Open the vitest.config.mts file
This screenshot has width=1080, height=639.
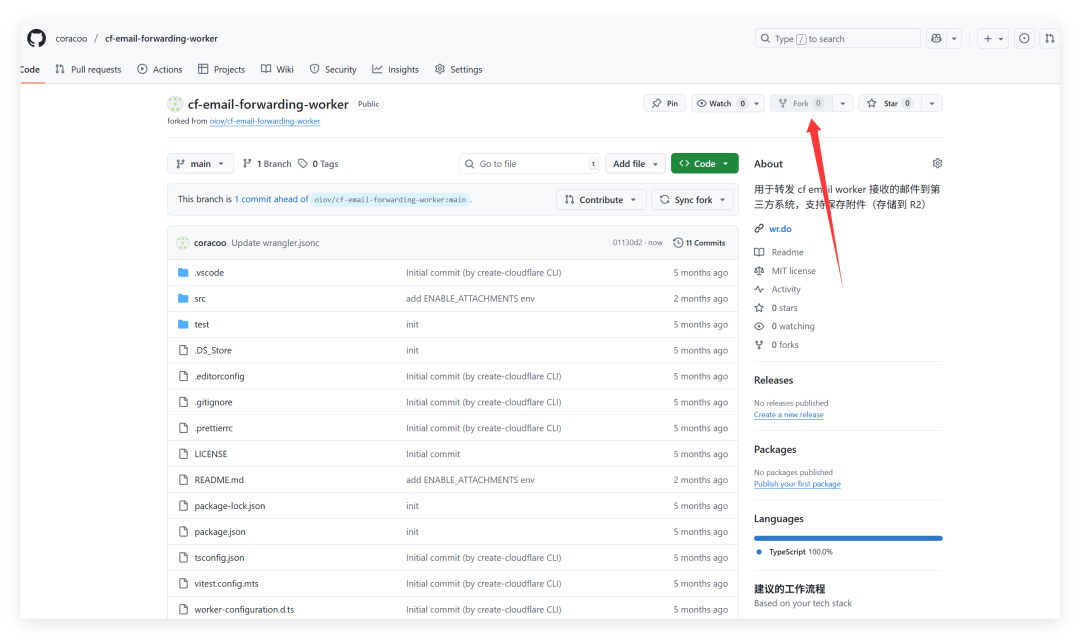(x=227, y=584)
